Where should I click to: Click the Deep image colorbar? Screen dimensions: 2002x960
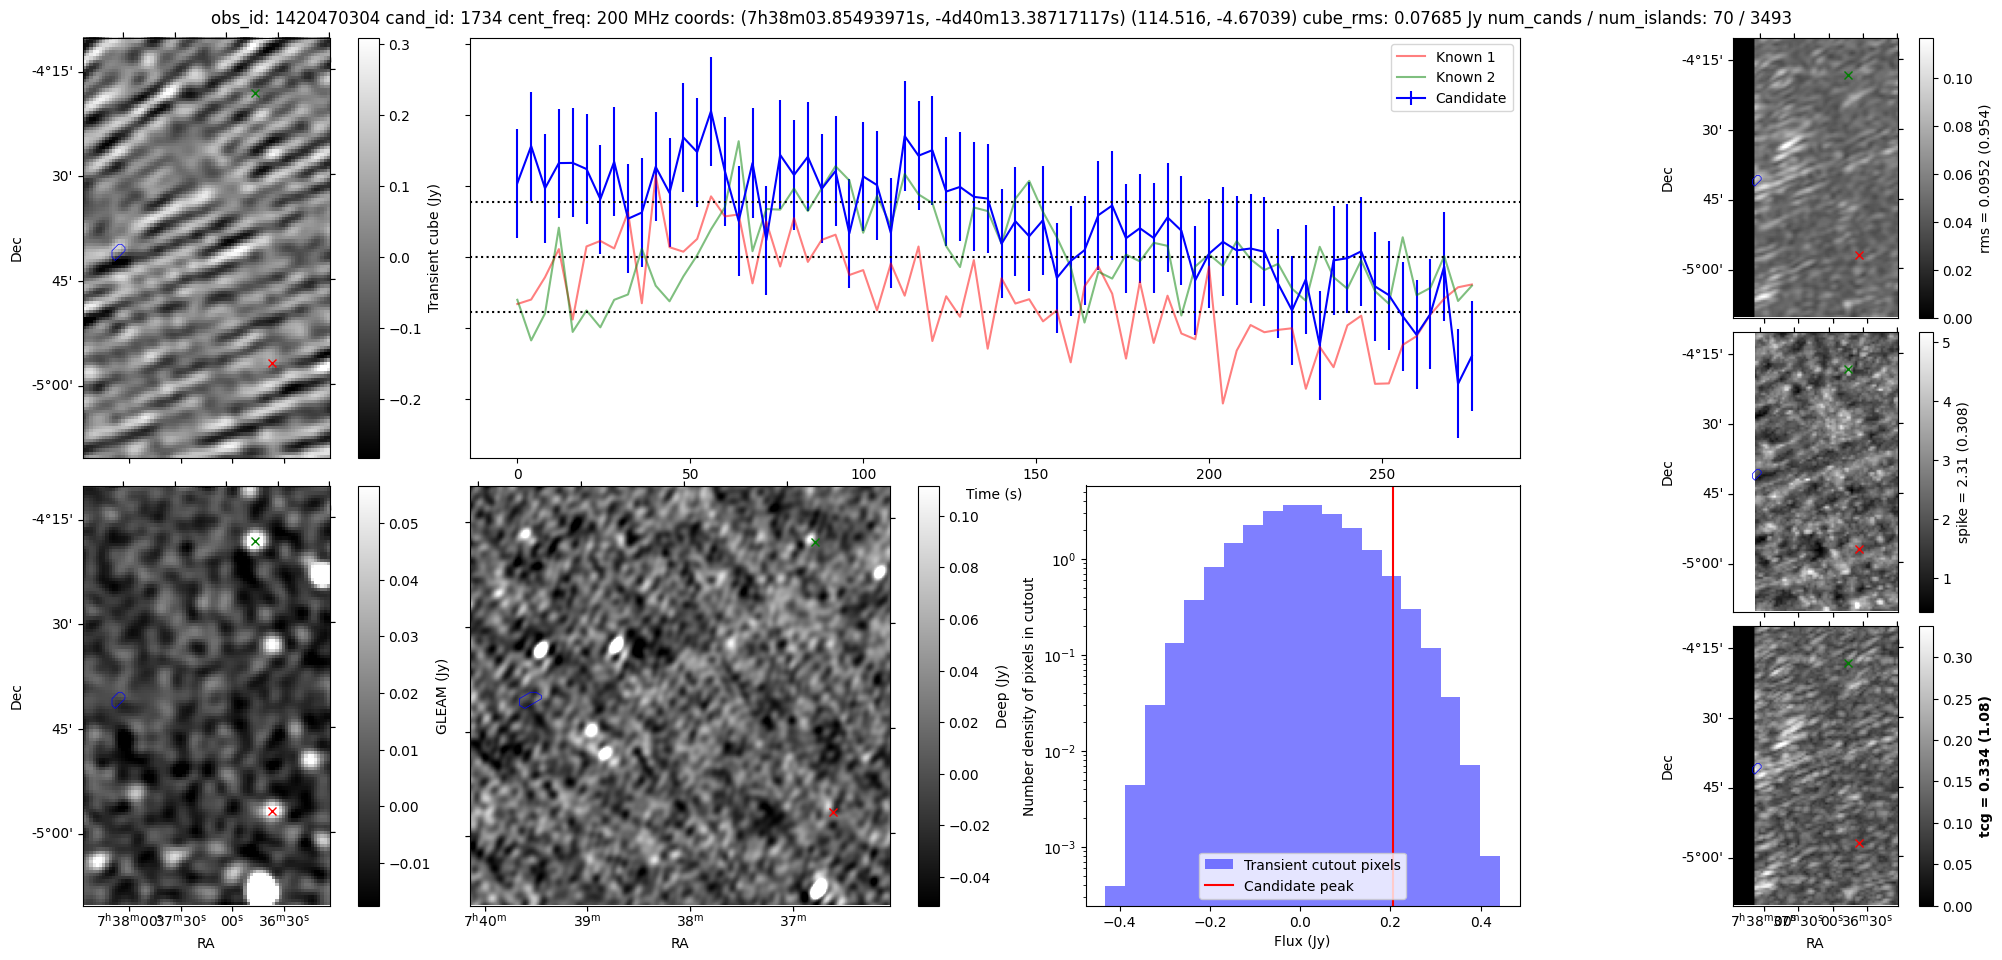(x=928, y=696)
